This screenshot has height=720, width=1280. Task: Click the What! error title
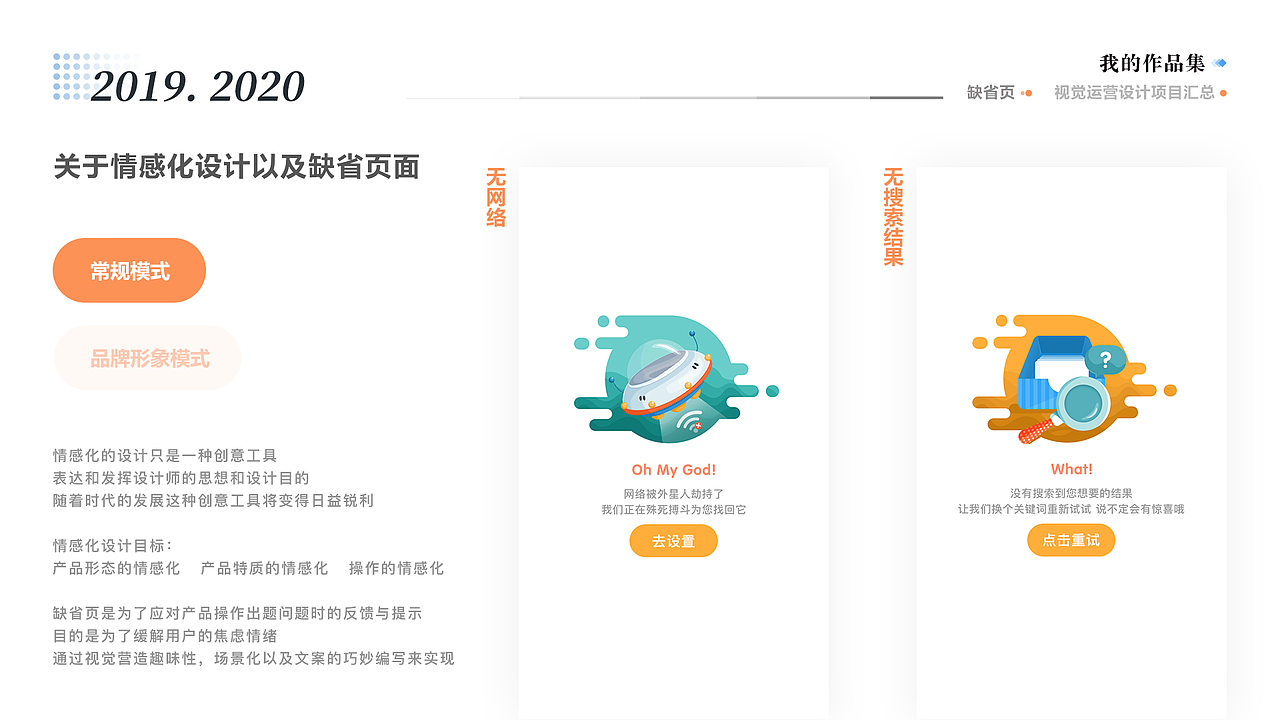pos(1071,469)
